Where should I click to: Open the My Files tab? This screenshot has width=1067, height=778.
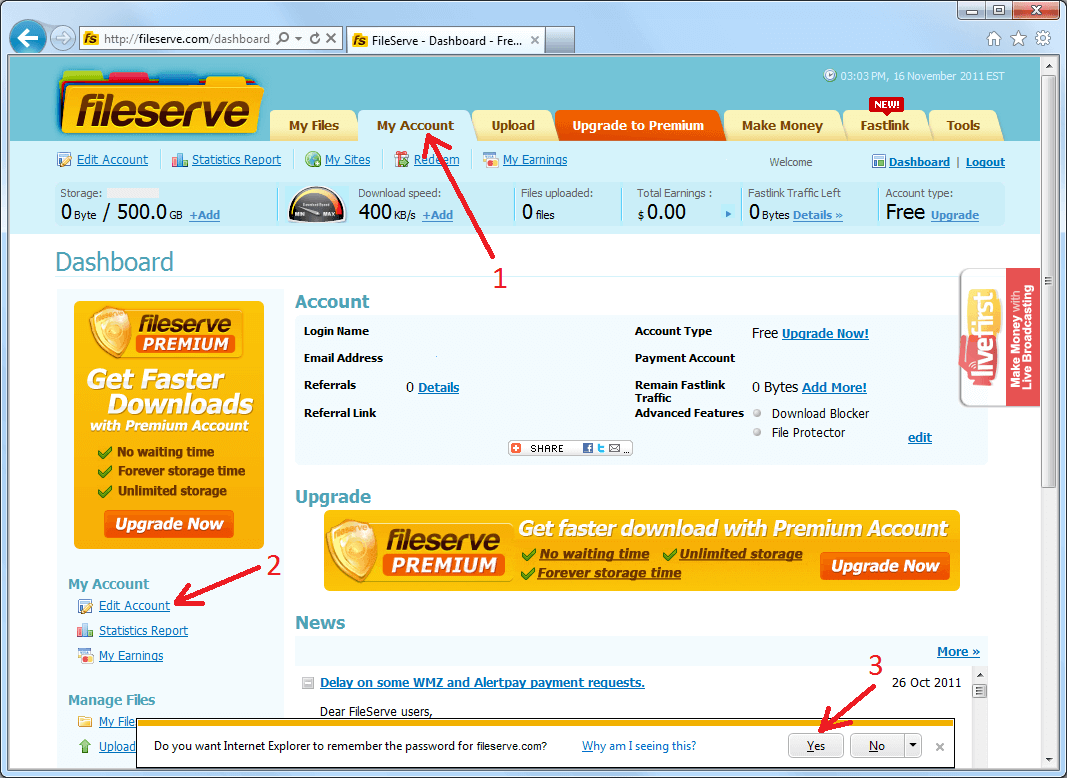click(x=314, y=125)
